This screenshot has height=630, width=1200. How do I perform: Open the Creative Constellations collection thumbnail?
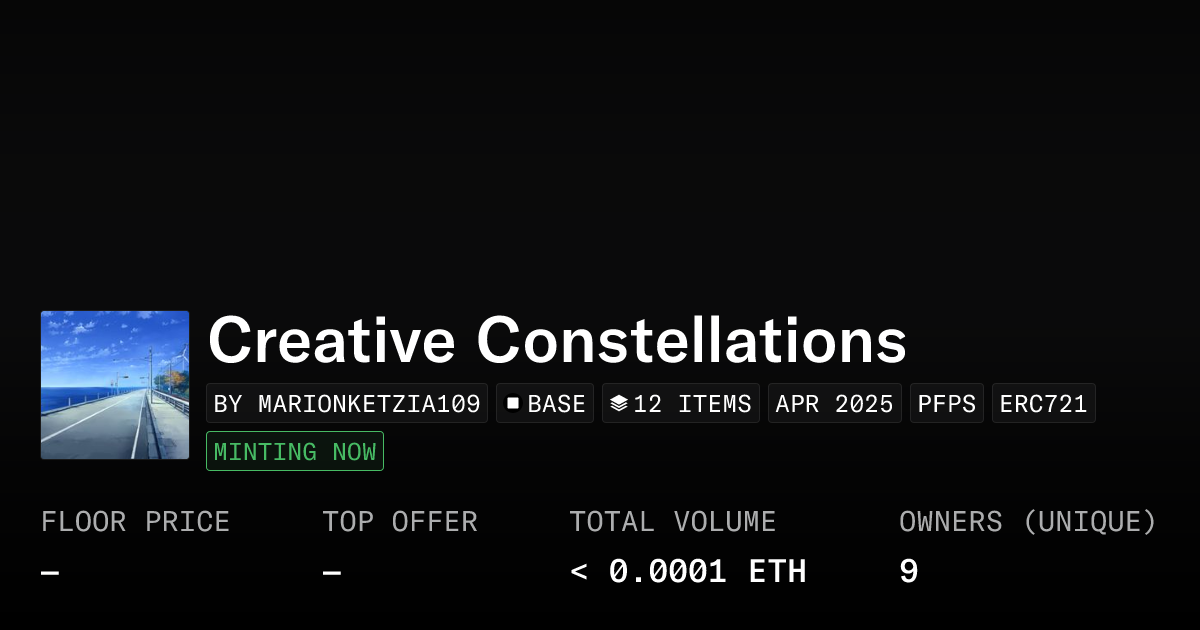115,385
